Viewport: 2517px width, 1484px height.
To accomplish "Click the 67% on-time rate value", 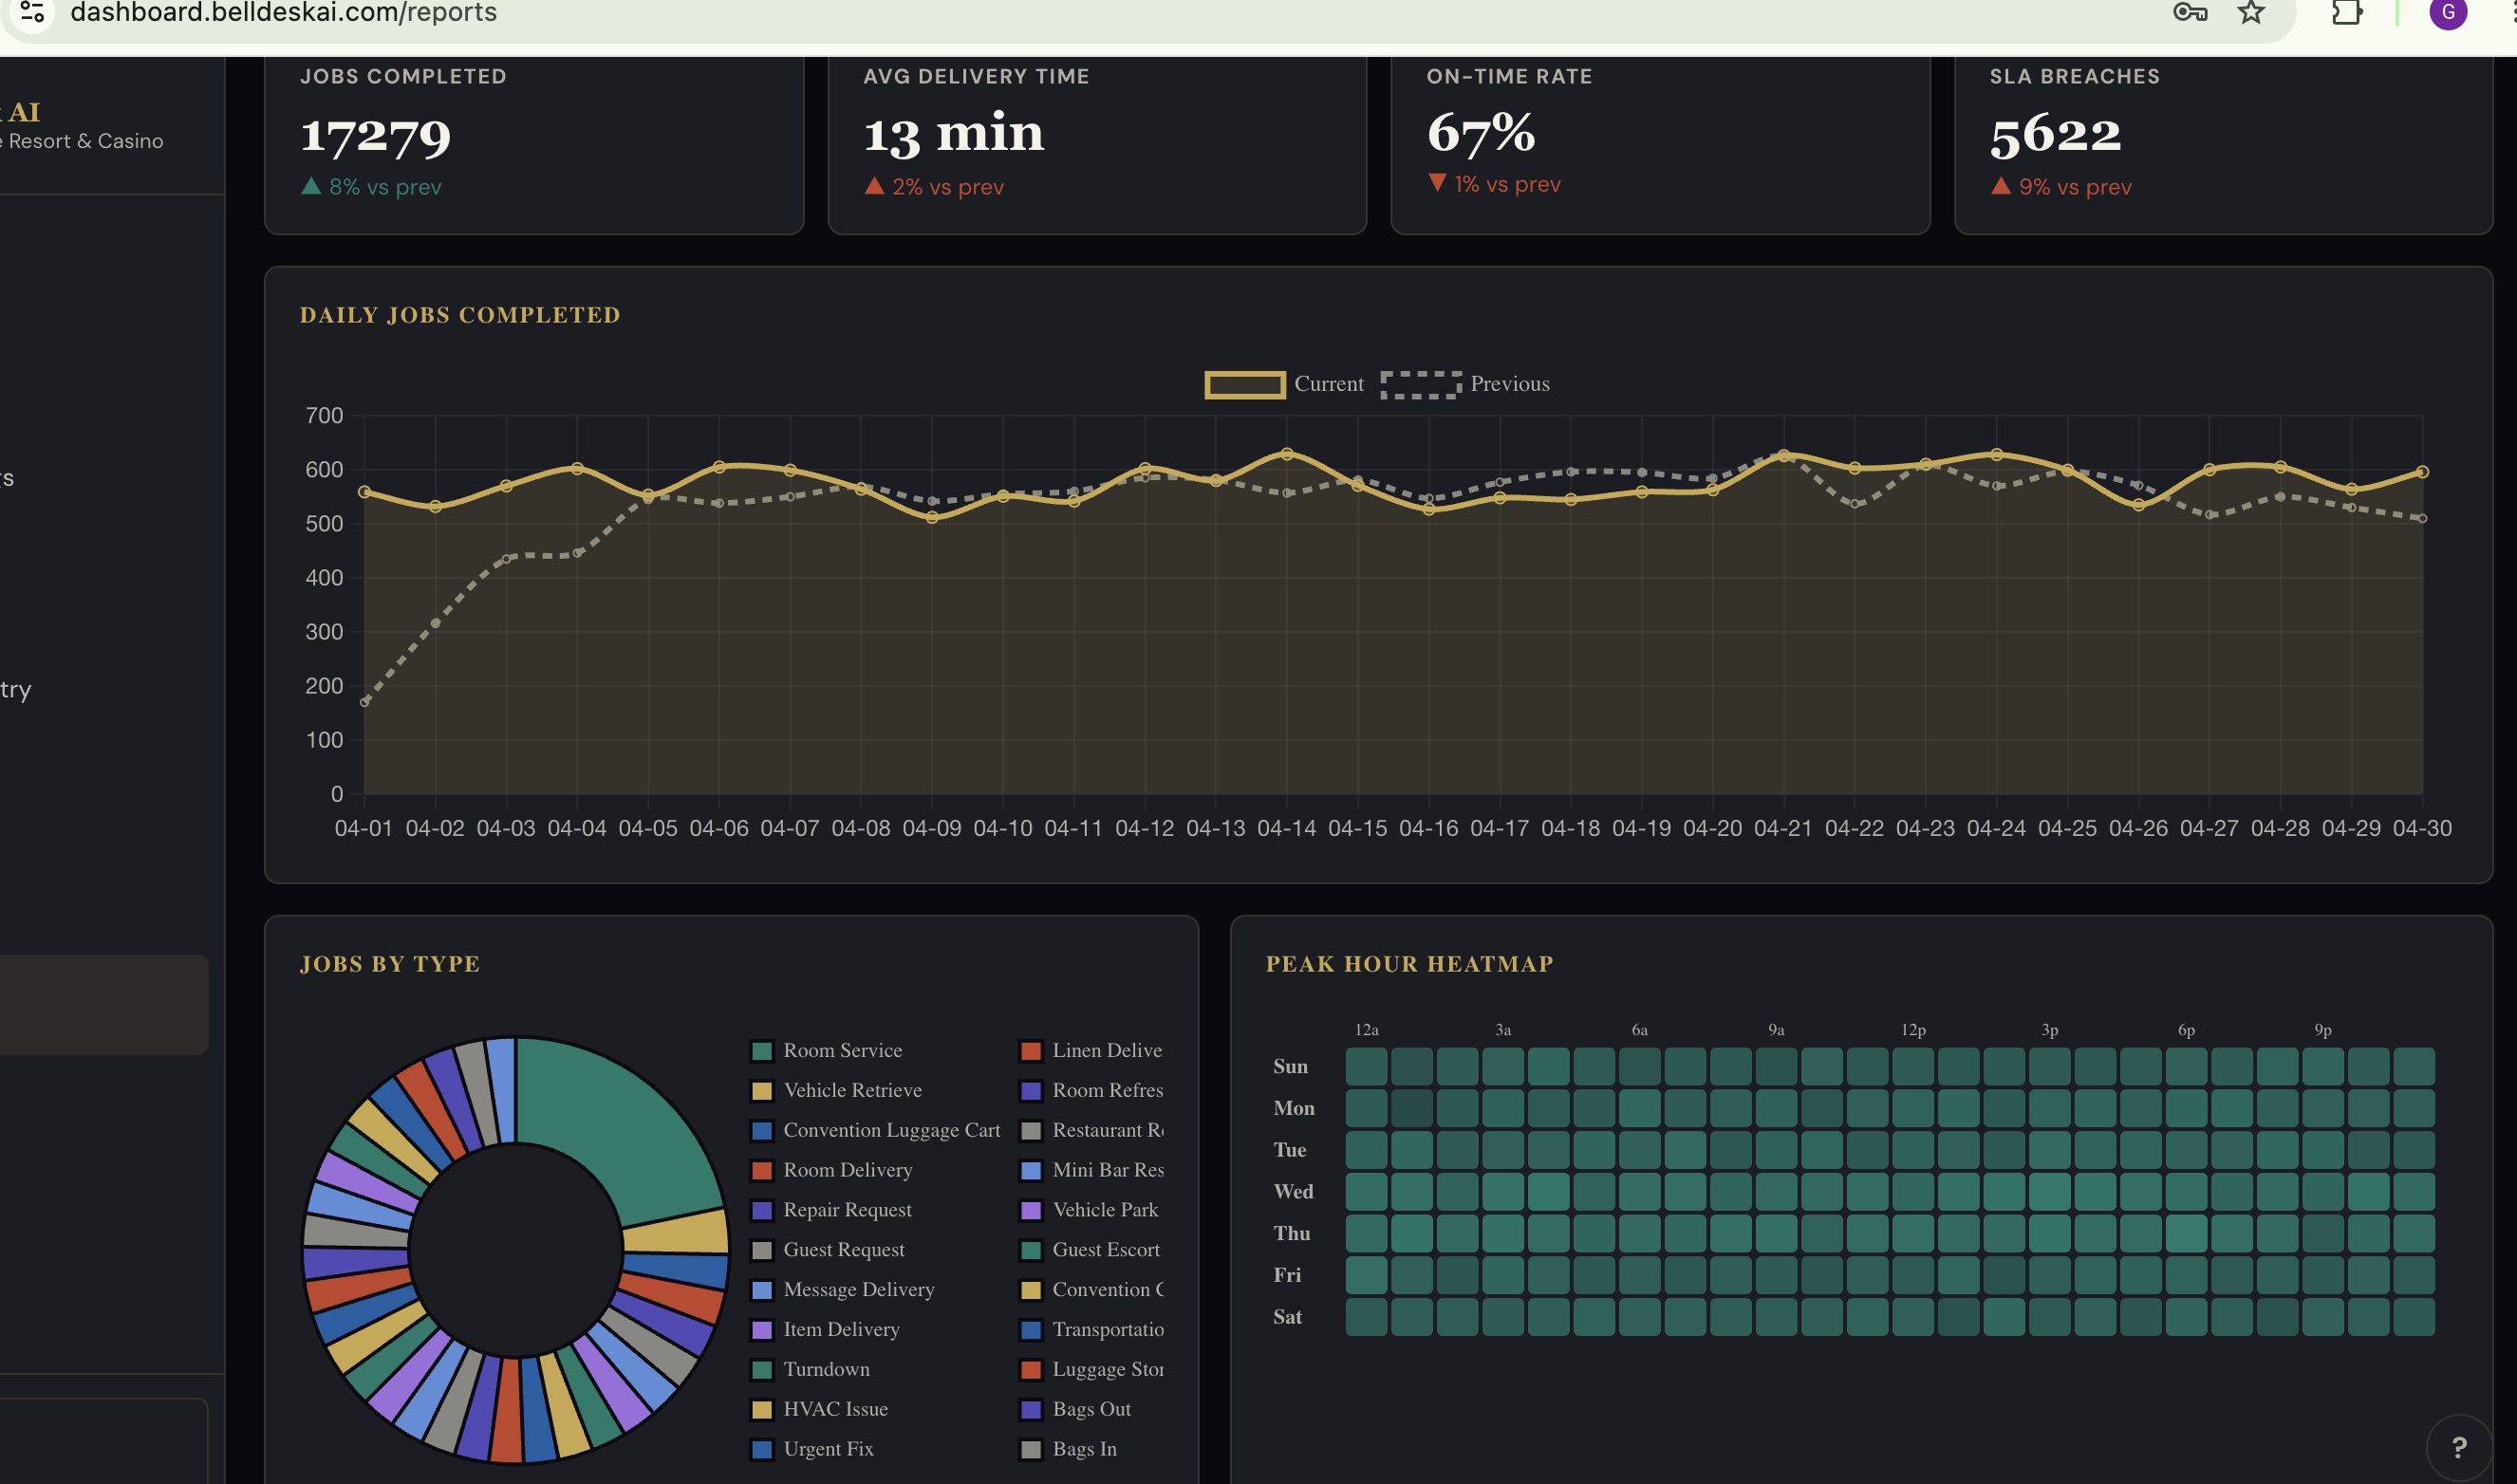I will pos(1481,132).
